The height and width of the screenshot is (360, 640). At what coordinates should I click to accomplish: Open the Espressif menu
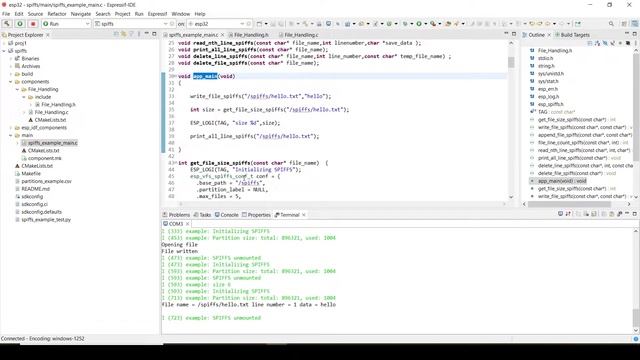157,14
